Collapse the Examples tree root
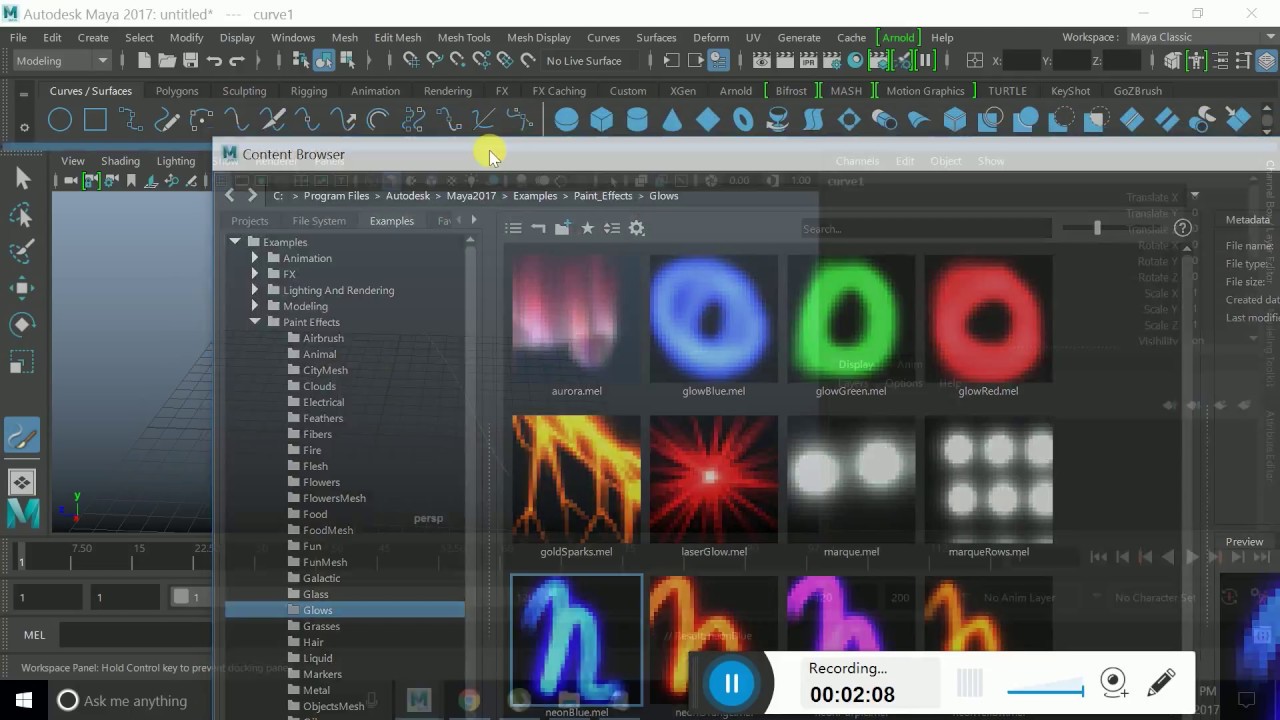The height and width of the screenshot is (720, 1280). 235,242
